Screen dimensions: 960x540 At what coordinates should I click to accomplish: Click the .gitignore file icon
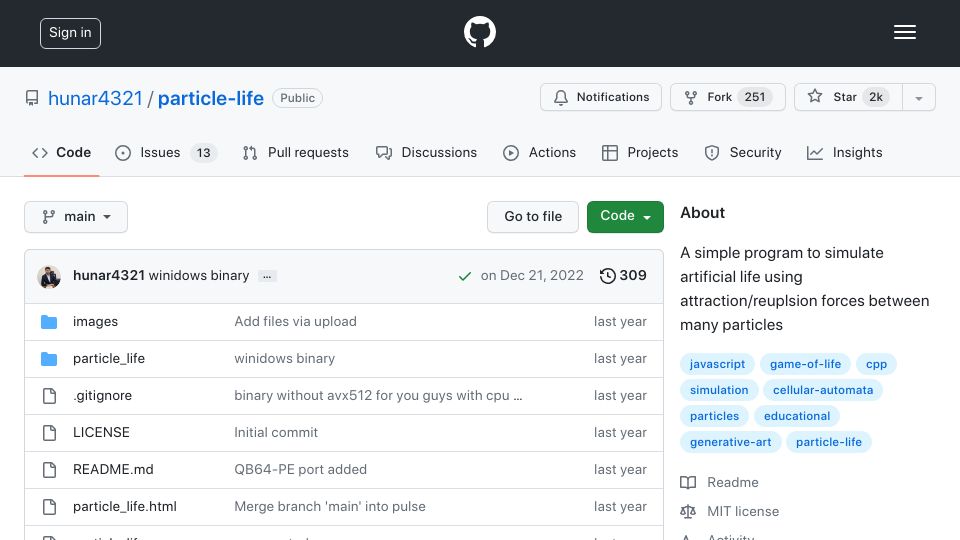tap(50, 396)
